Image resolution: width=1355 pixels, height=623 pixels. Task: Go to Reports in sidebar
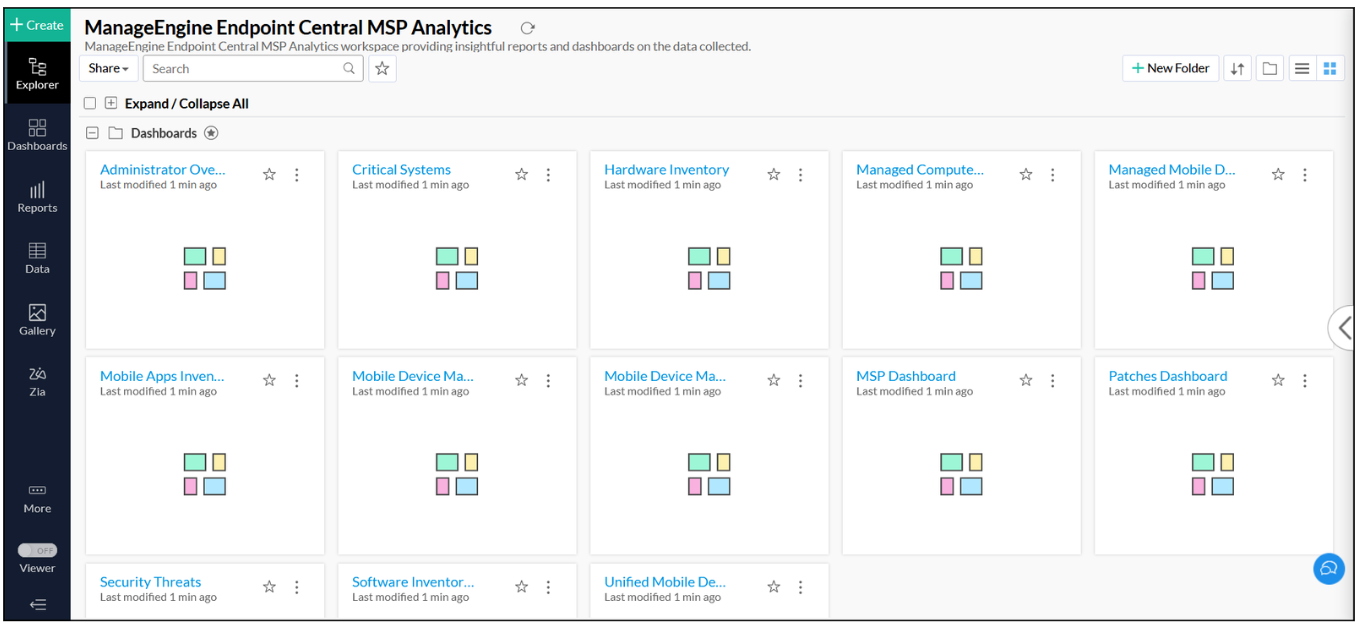pos(37,197)
